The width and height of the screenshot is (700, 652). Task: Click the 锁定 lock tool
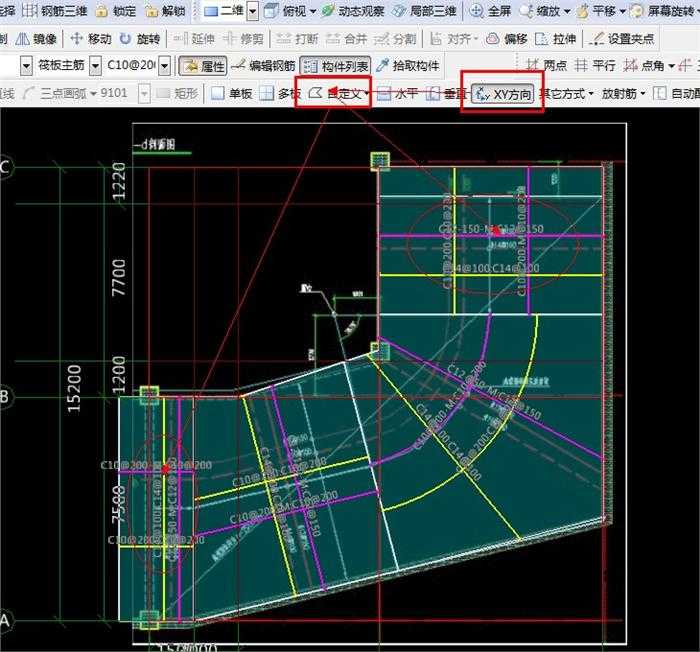115,10
